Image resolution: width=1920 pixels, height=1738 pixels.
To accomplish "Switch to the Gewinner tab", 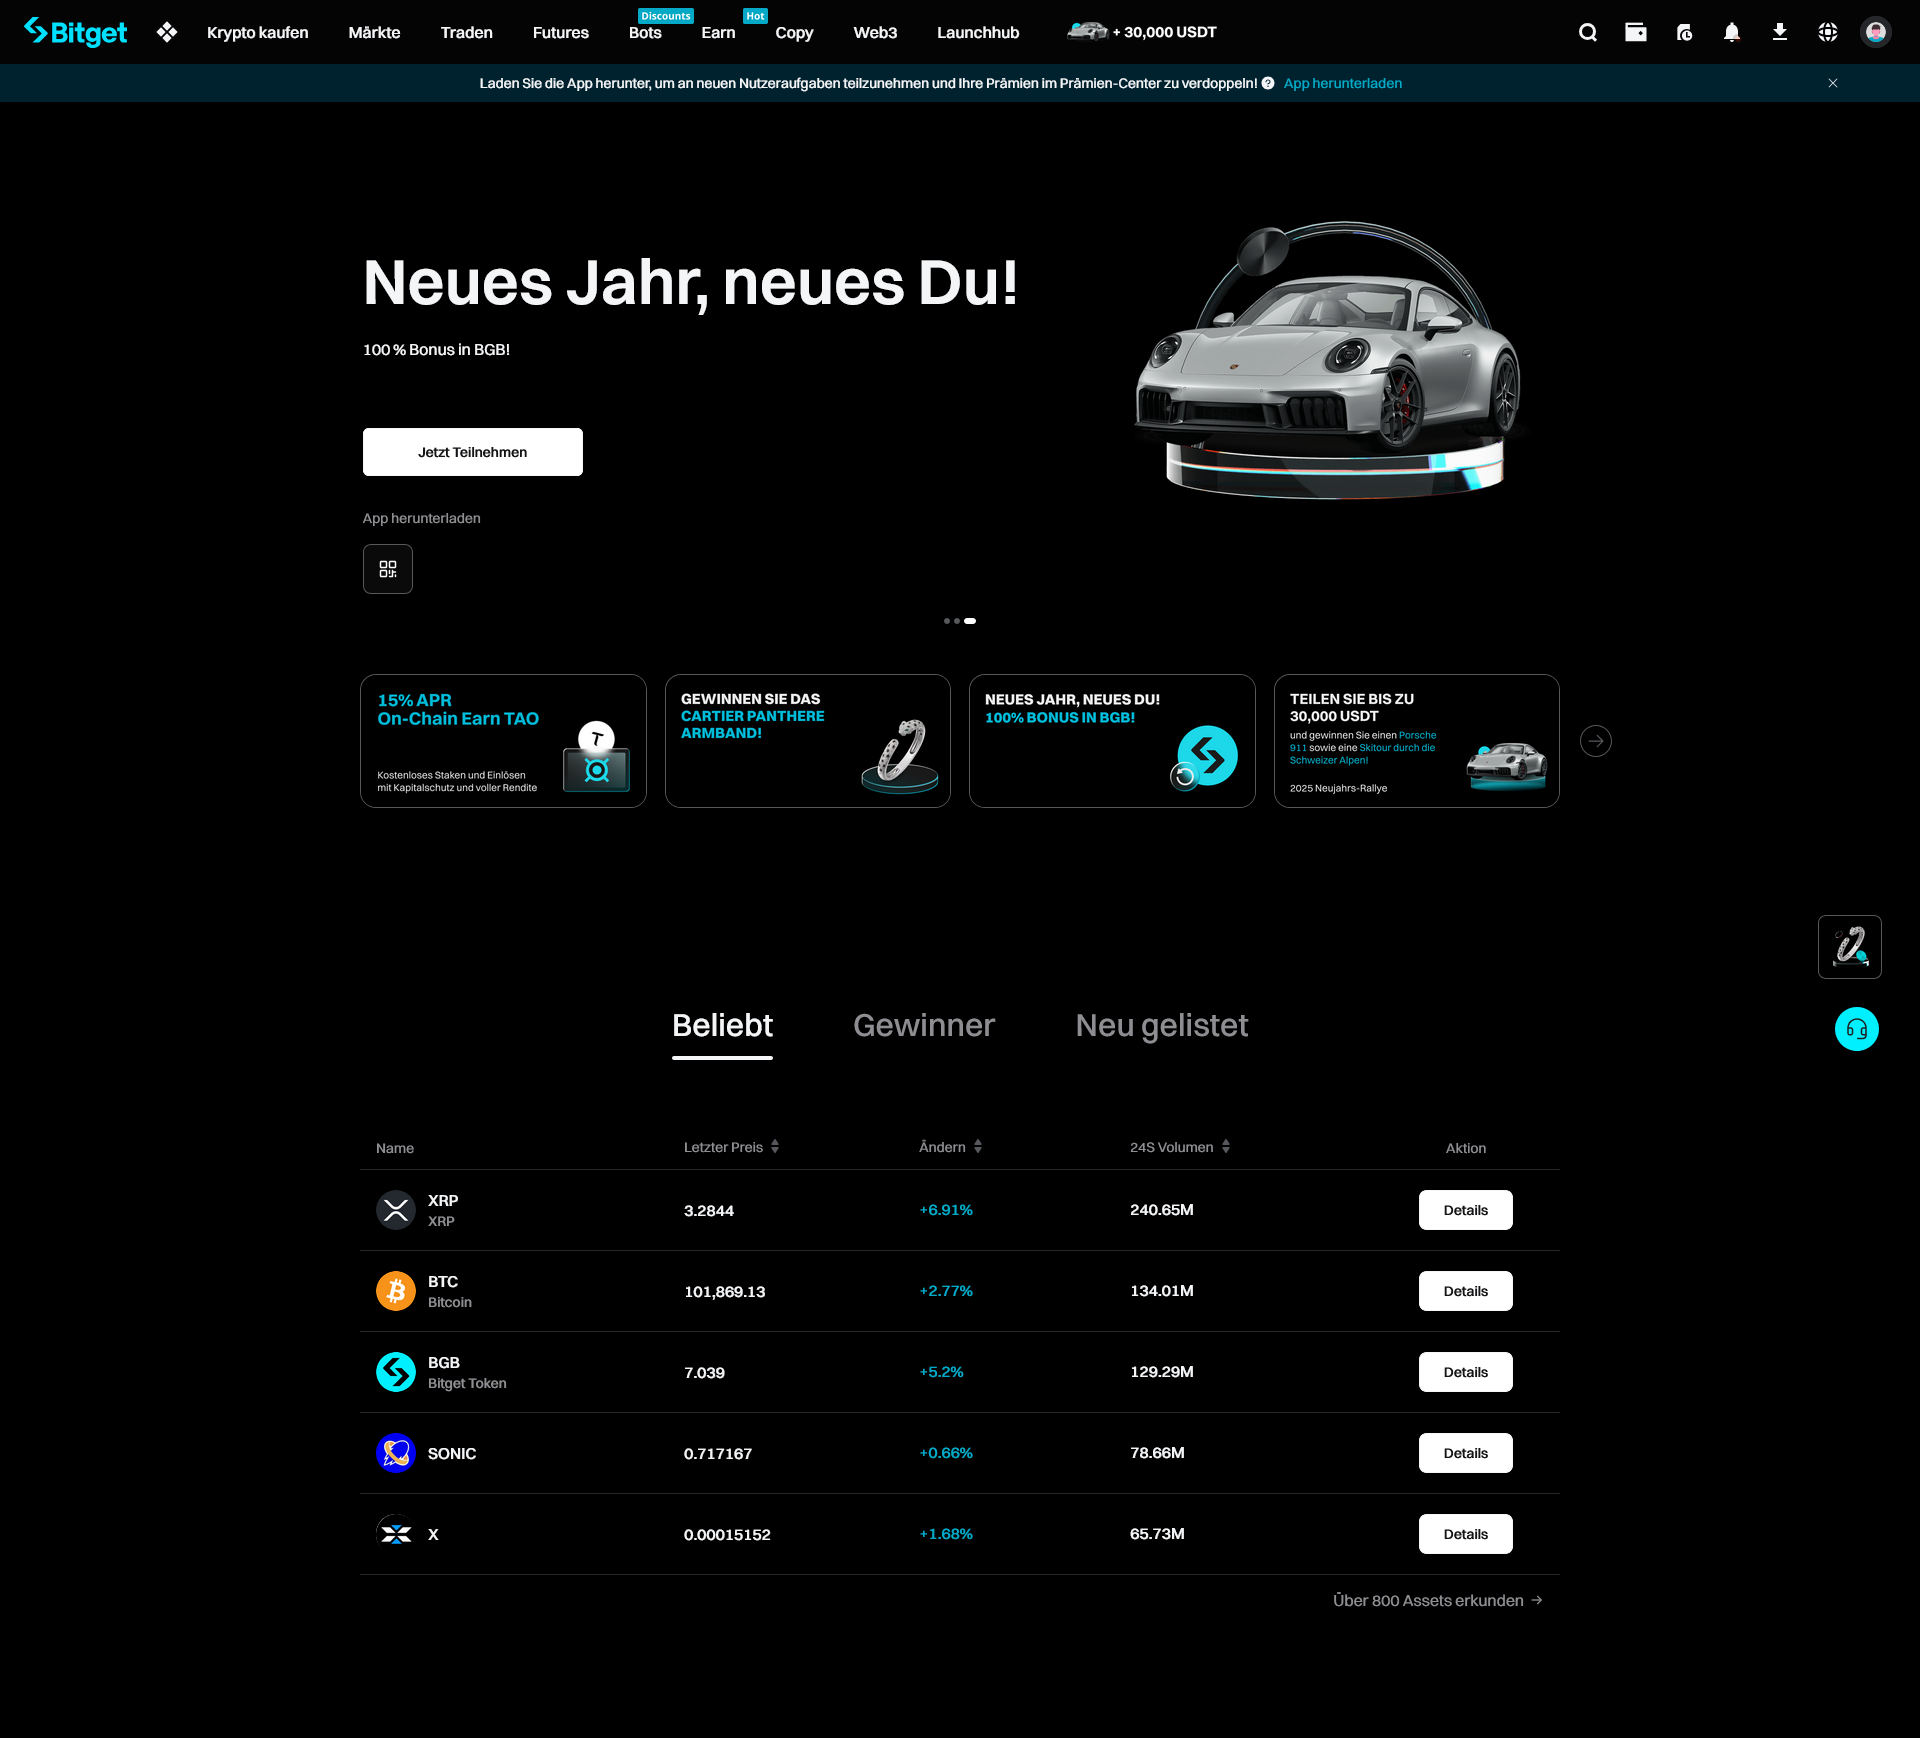I will click(924, 1026).
